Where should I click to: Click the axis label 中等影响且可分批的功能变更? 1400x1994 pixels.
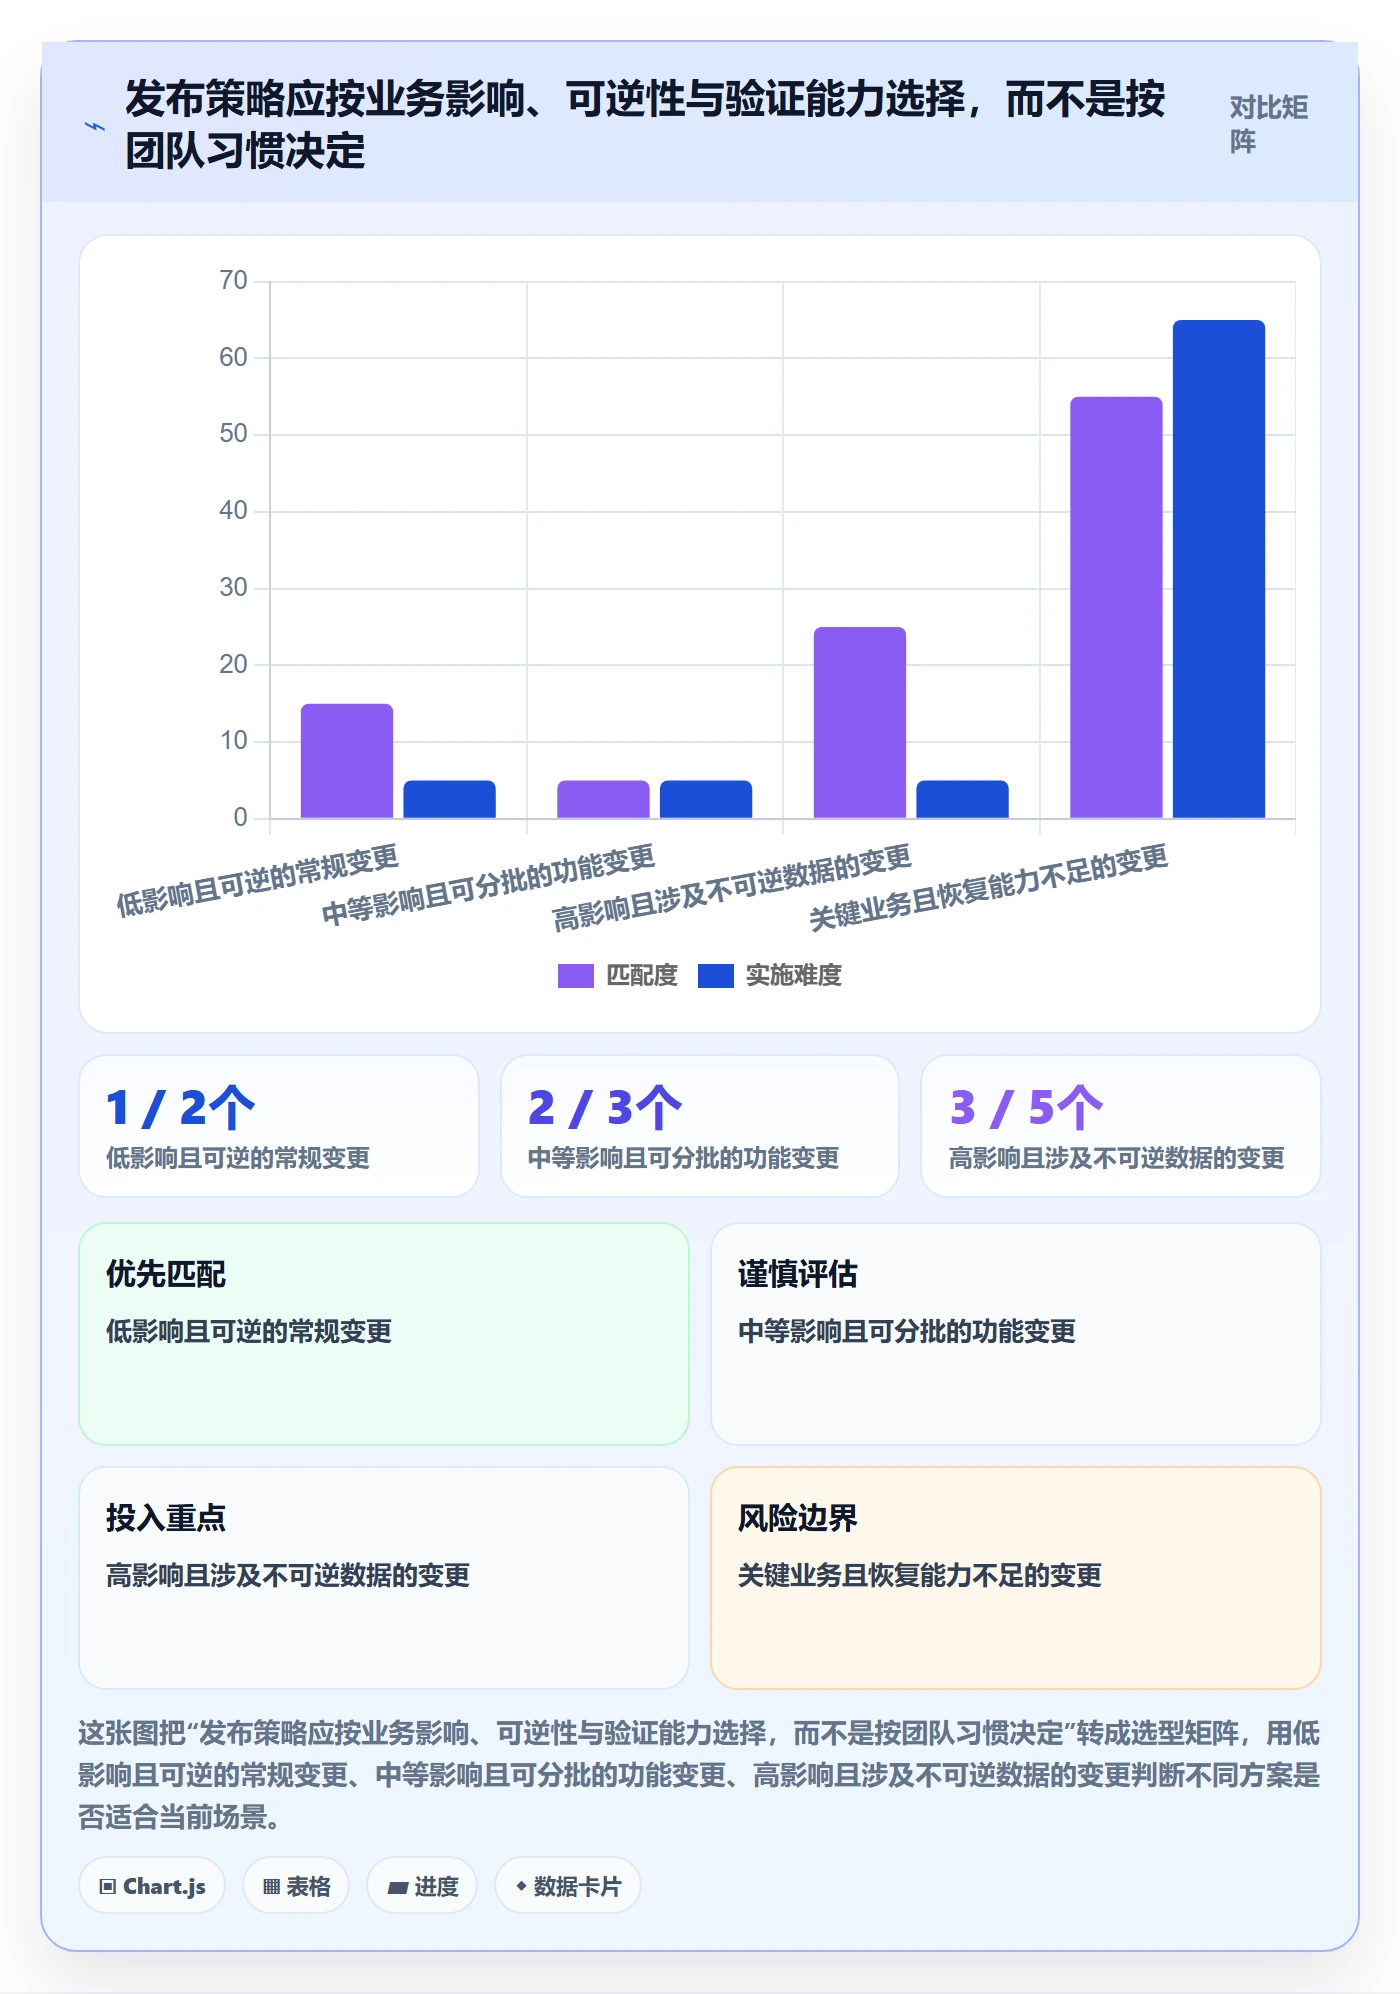pyautogui.click(x=488, y=884)
